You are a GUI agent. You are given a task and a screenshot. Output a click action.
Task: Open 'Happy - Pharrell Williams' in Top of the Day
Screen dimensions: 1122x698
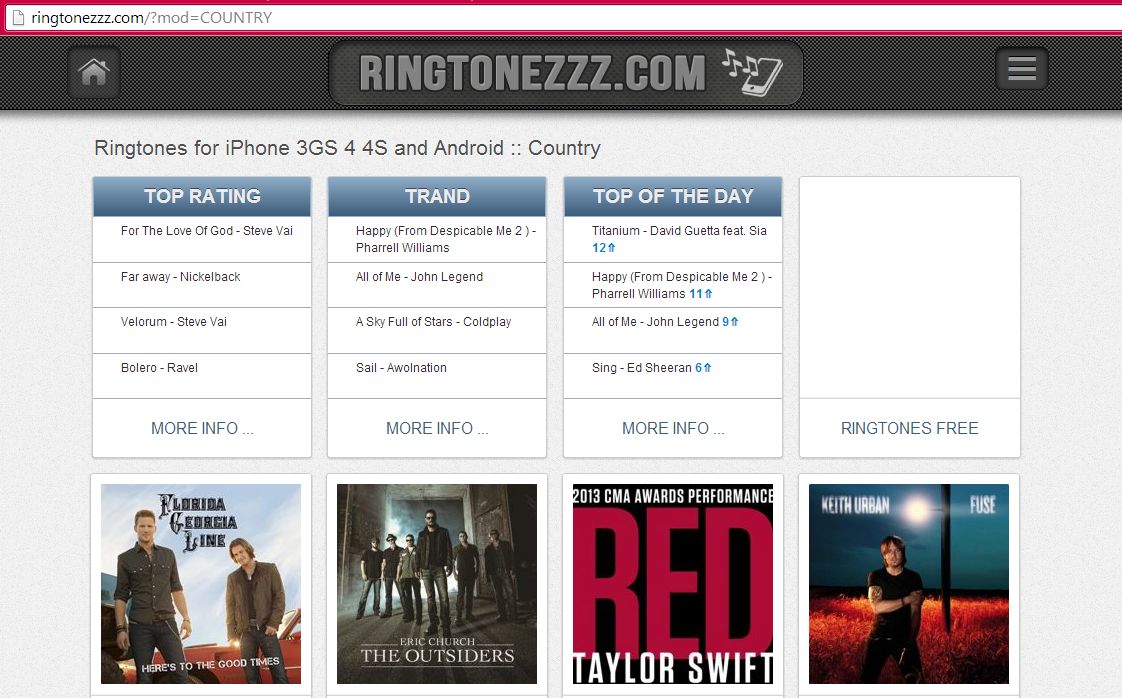click(682, 285)
